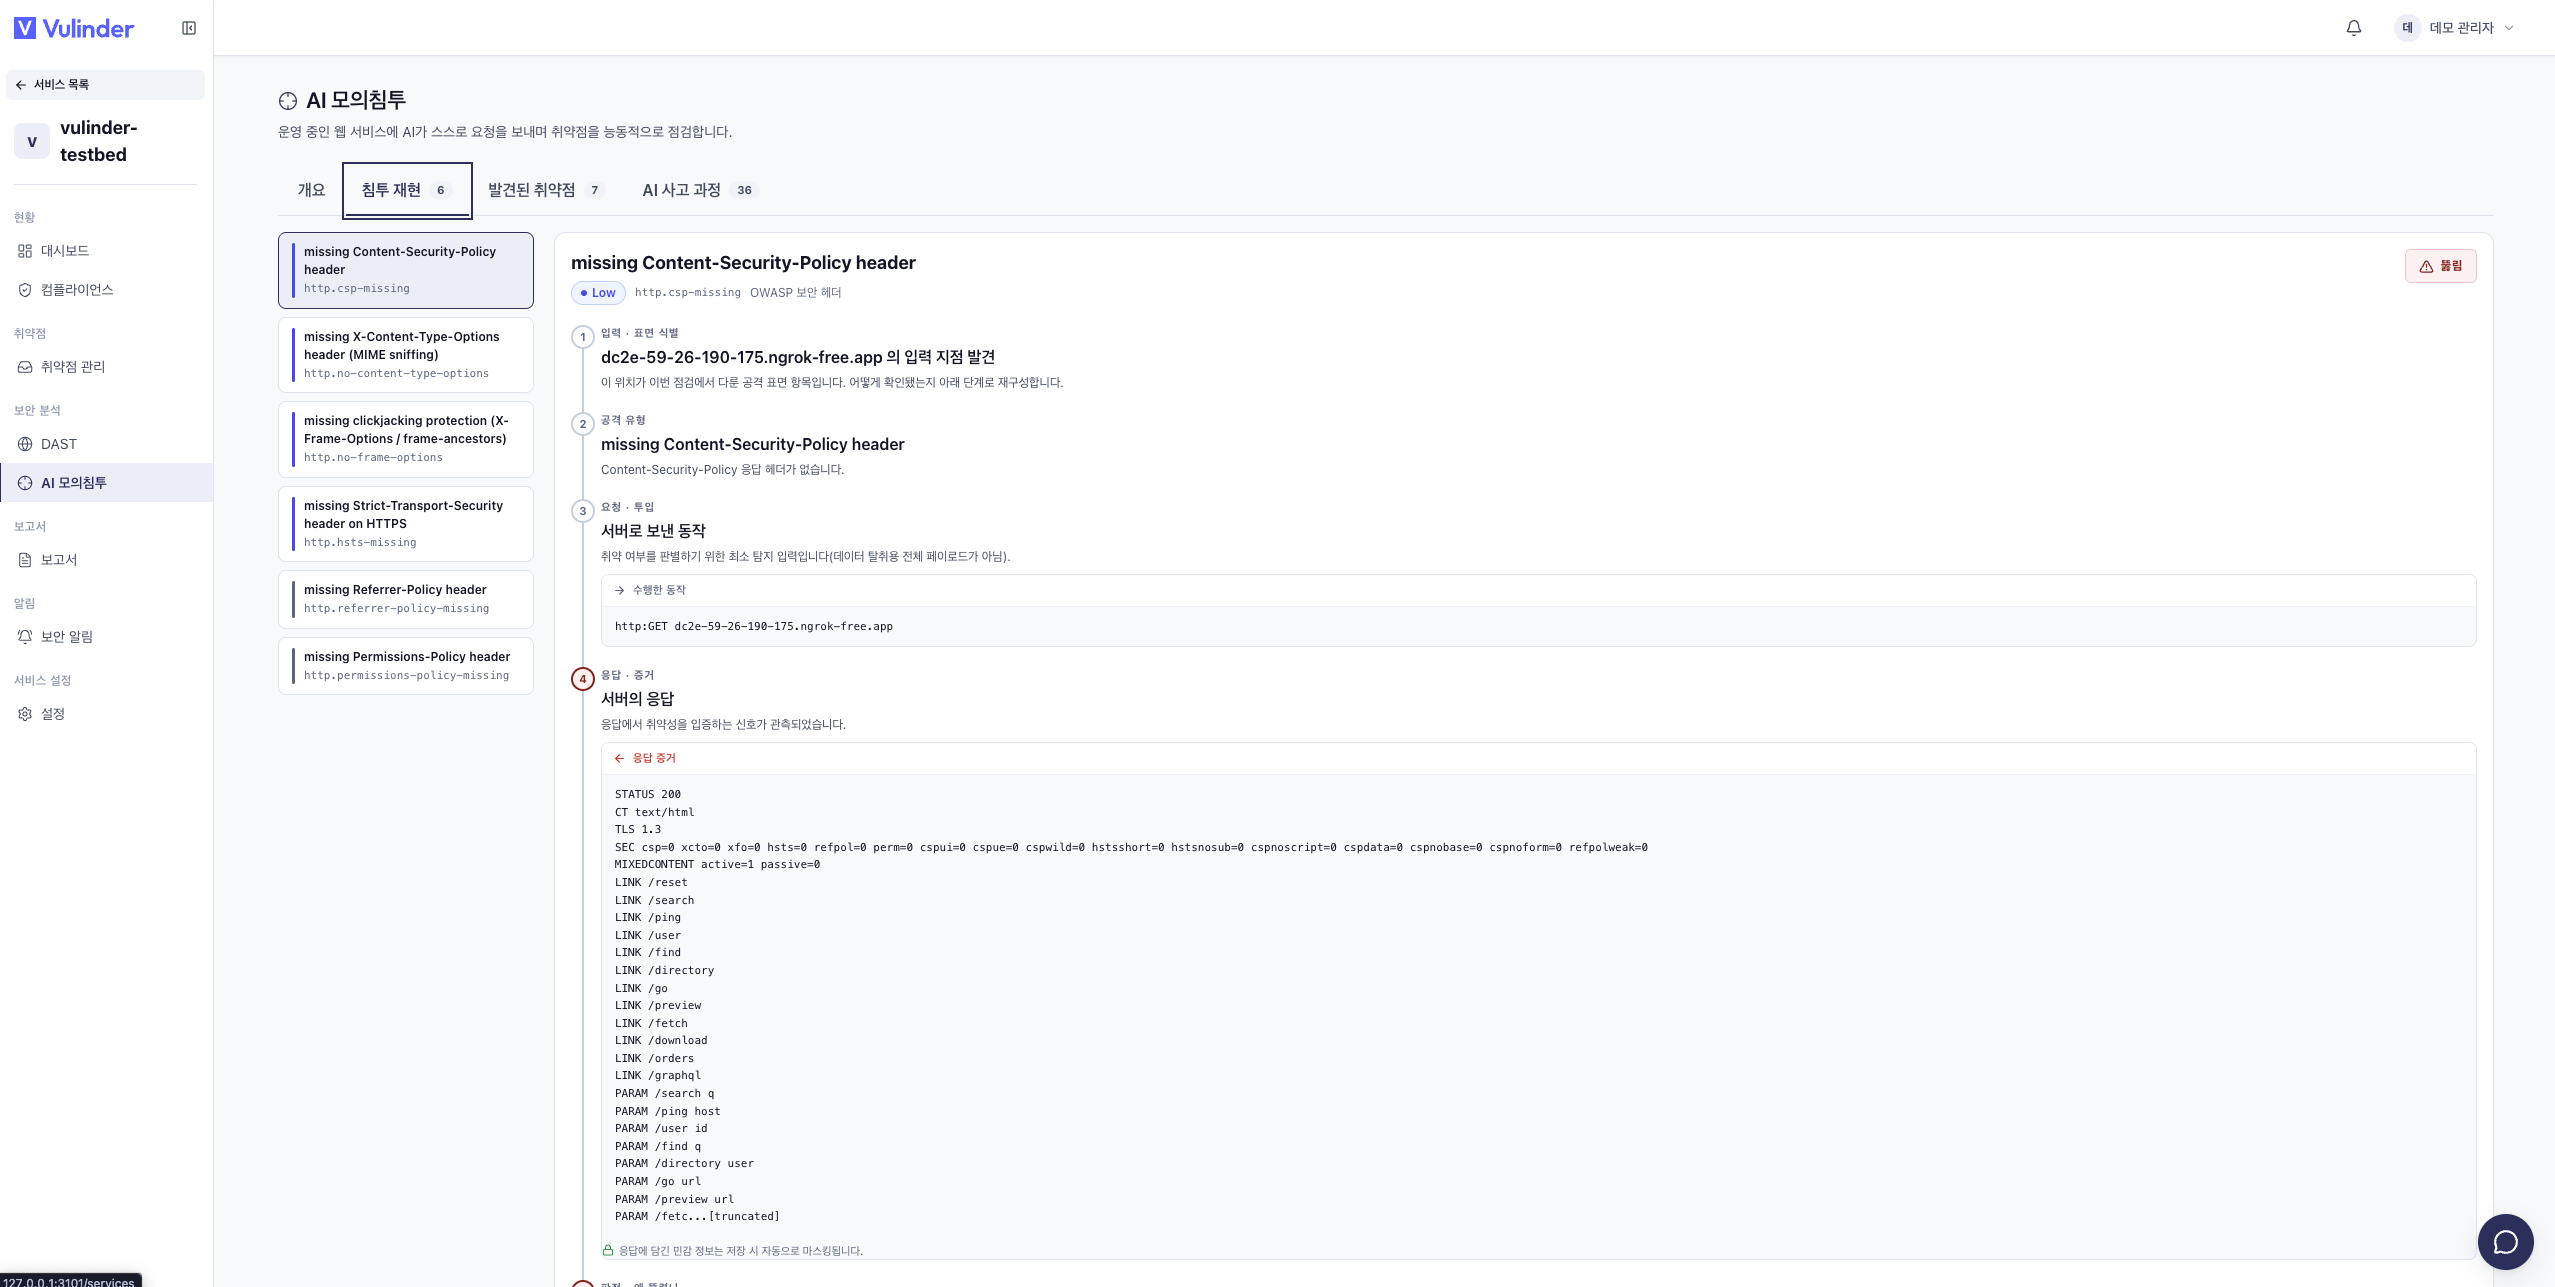2555x1287 pixels.
Task: Click the 설정 gear icon
Action: [25, 714]
